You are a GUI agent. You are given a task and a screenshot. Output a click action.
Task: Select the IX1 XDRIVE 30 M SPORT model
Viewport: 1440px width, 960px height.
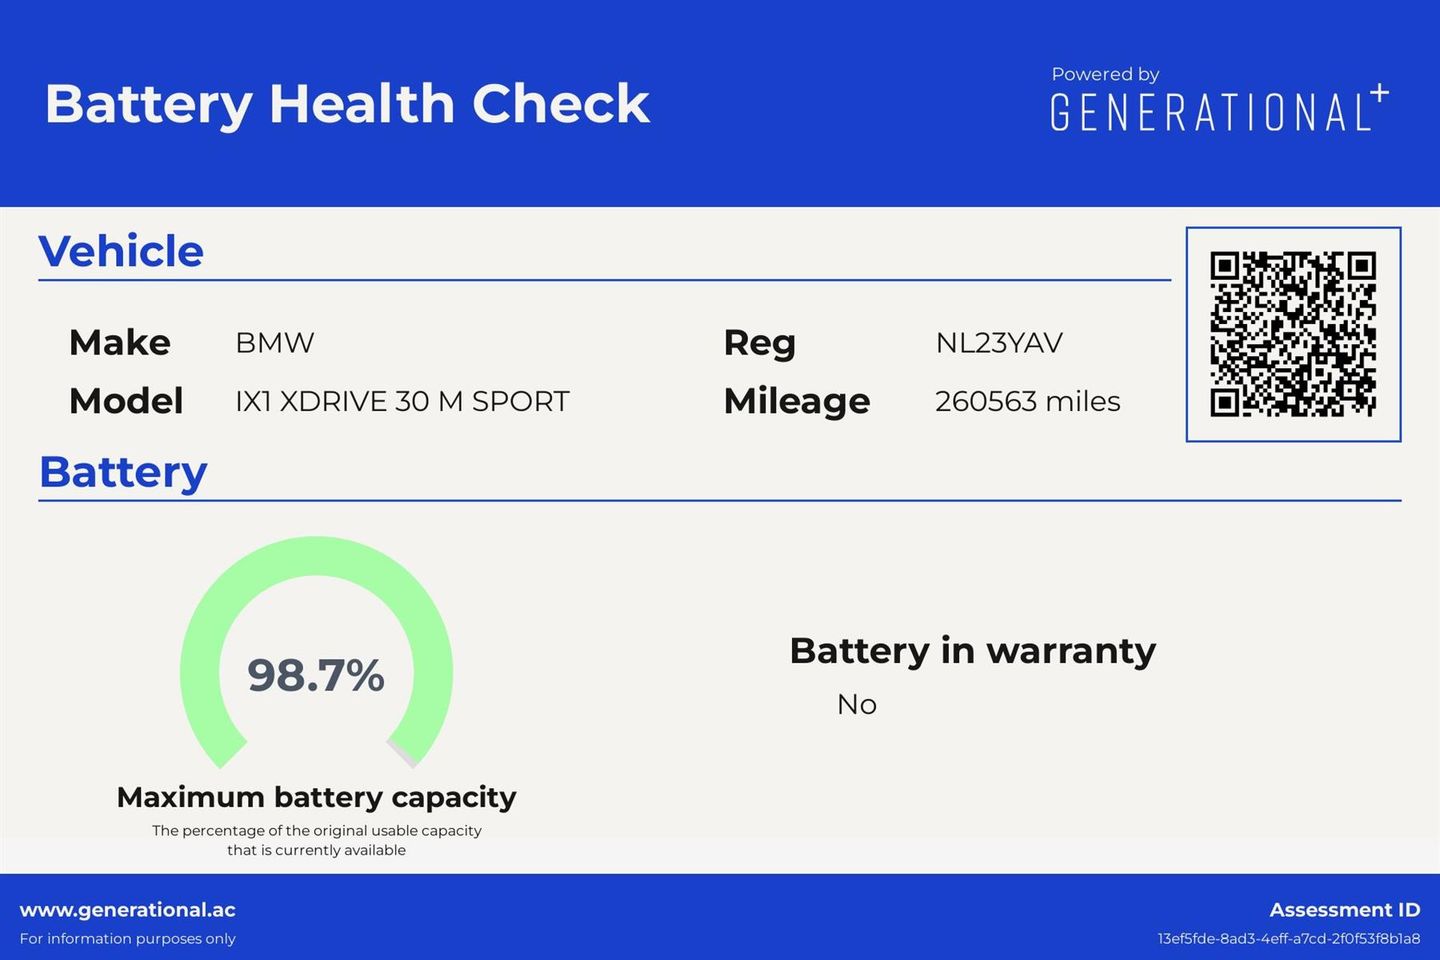click(x=402, y=401)
